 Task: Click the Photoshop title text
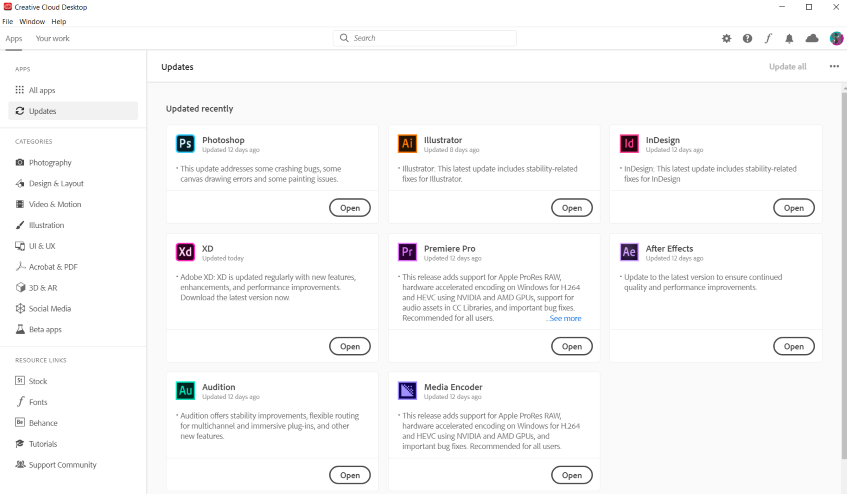tap(223, 140)
